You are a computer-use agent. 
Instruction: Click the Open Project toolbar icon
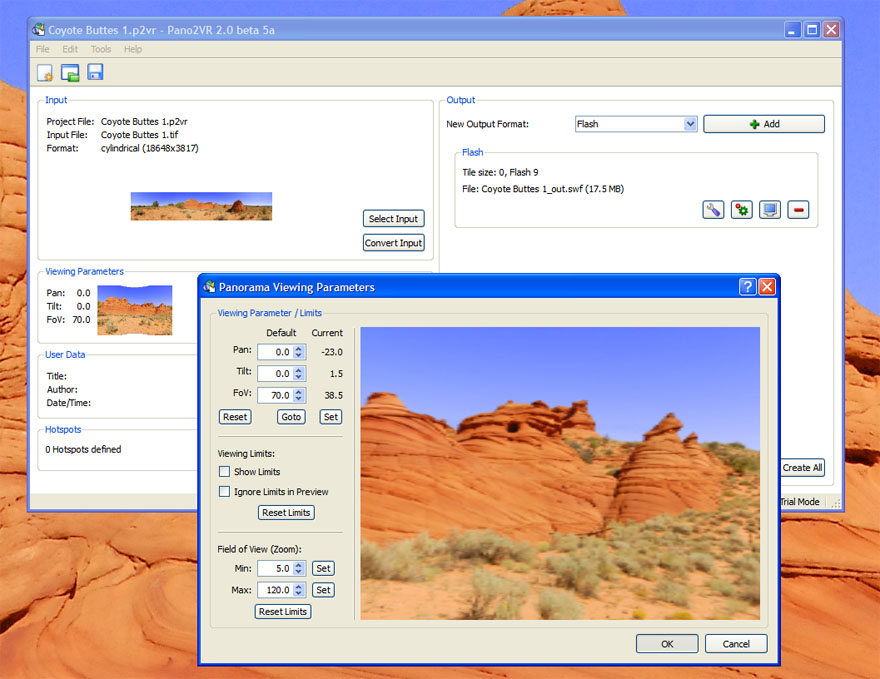point(70,73)
